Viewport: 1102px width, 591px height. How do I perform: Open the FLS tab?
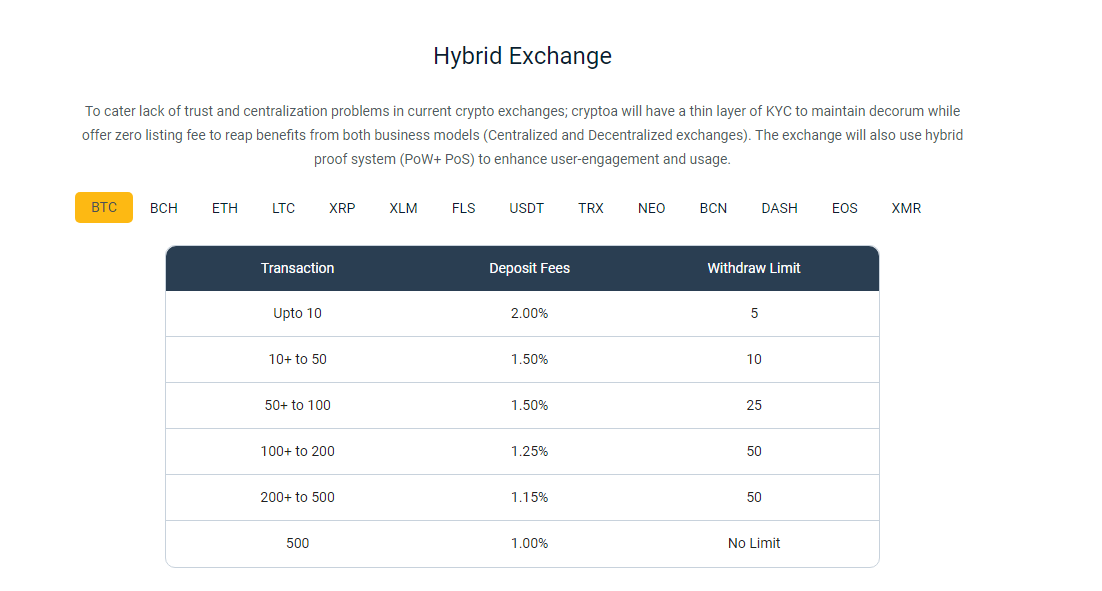463,208
